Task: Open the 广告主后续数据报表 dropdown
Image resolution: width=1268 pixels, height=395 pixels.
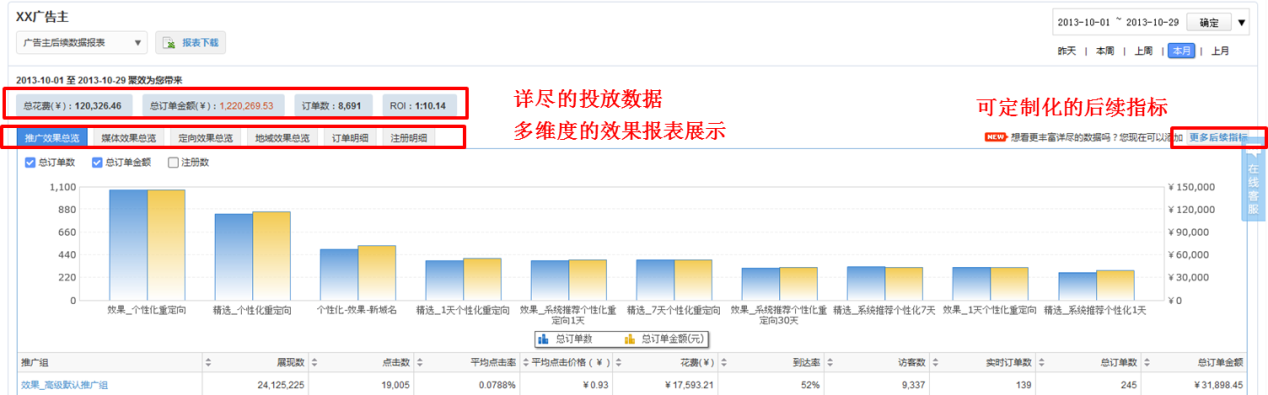Action: coord(82,43)
